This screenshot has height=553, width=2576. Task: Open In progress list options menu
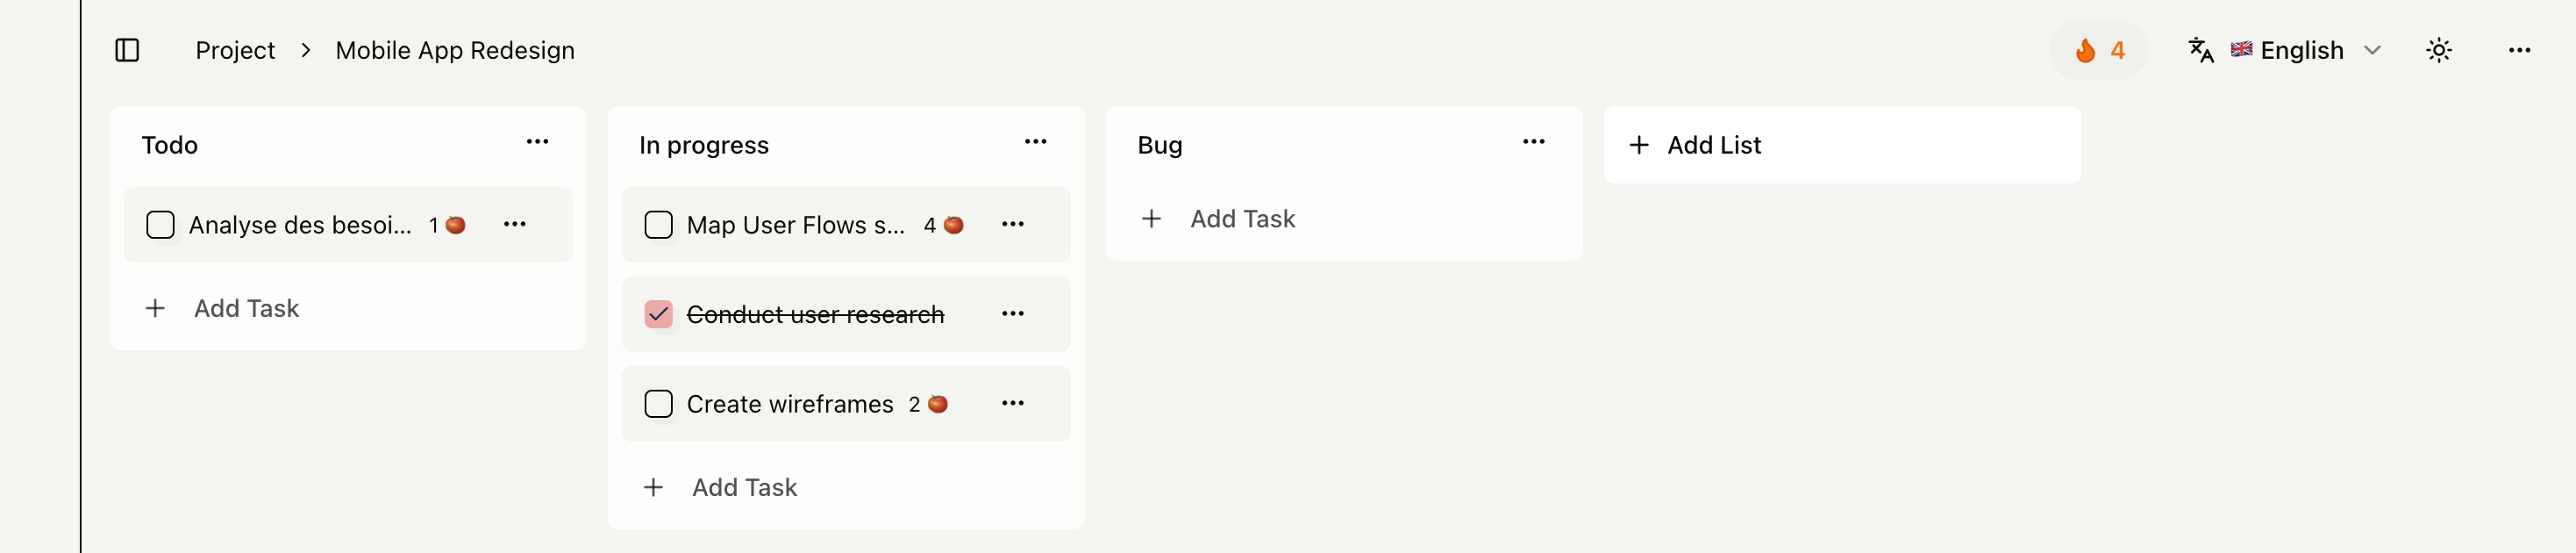tap(1035, 142)
